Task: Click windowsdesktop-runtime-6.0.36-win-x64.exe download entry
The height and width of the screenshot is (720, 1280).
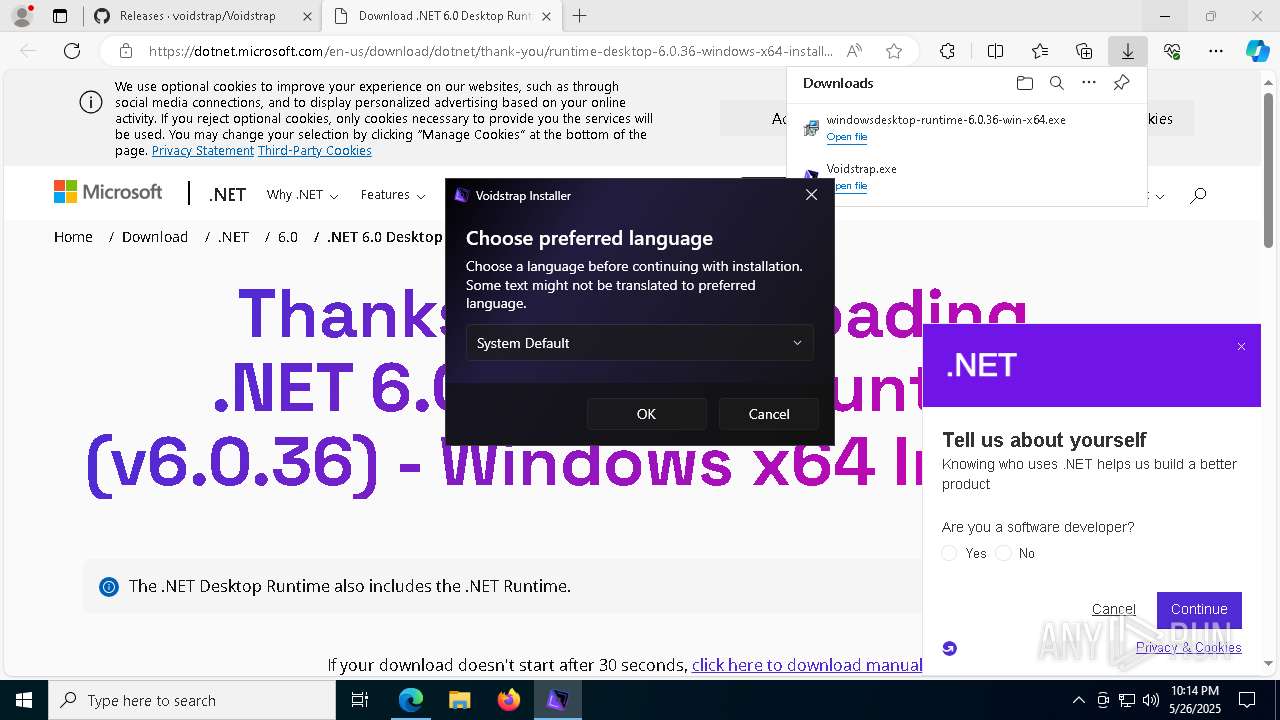Action: (x=966, y=128)
